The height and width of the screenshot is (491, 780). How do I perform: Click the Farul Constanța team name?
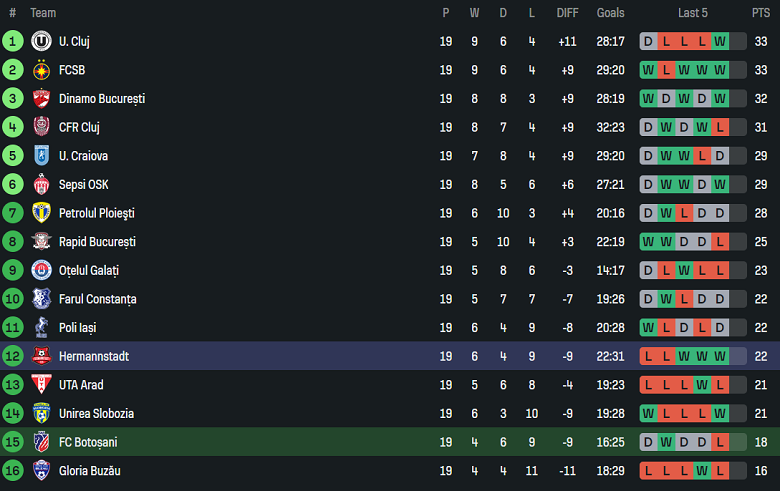point(98,299)
